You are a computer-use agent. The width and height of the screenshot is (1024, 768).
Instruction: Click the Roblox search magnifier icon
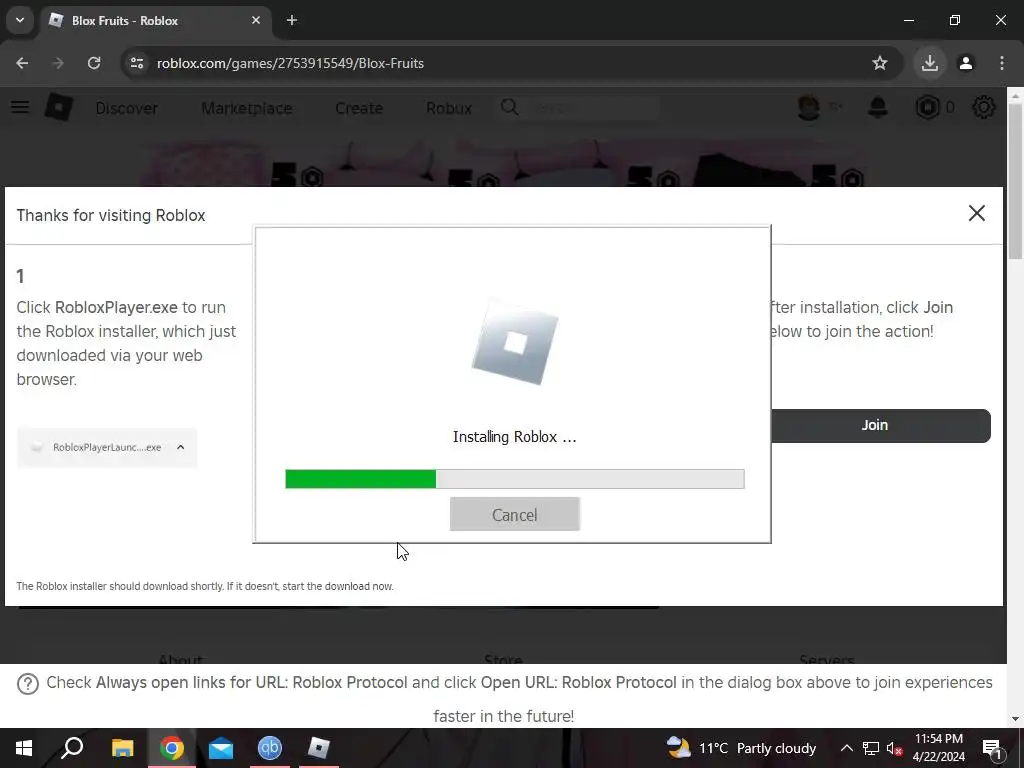click(x=509, y=107)
